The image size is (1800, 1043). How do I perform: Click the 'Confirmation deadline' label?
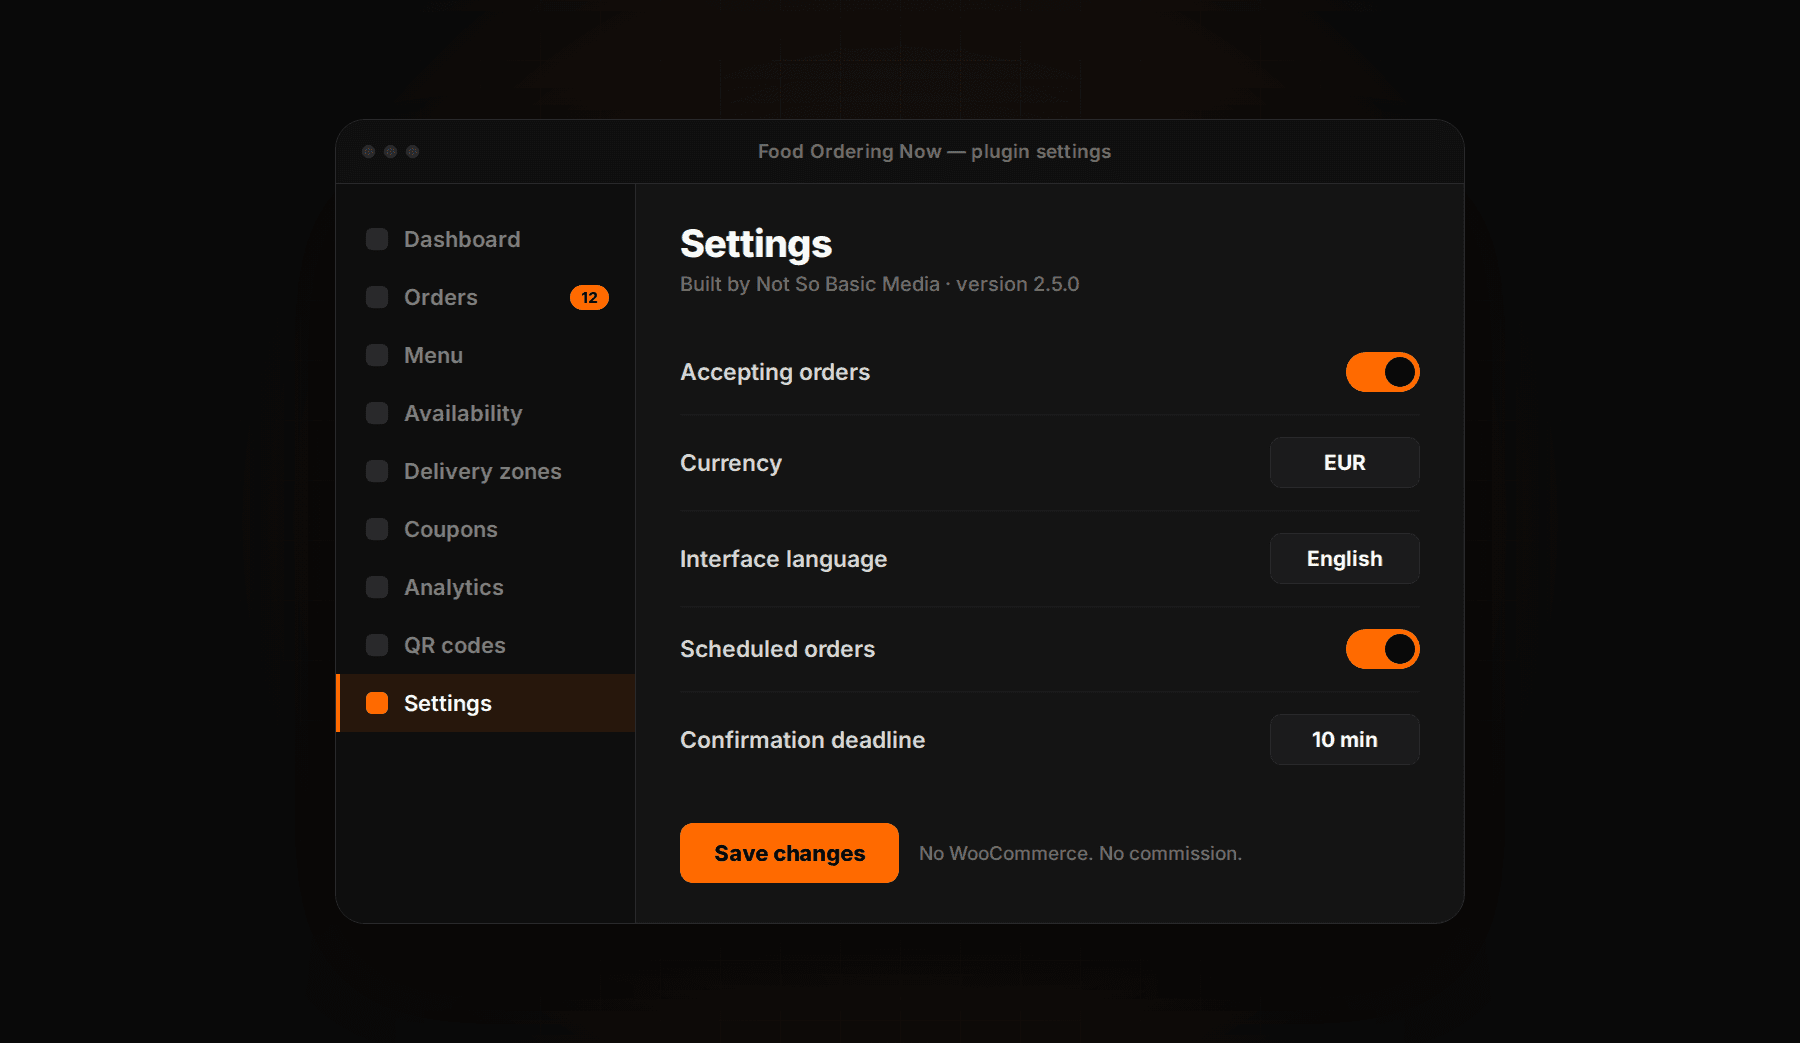coord(803,740)
